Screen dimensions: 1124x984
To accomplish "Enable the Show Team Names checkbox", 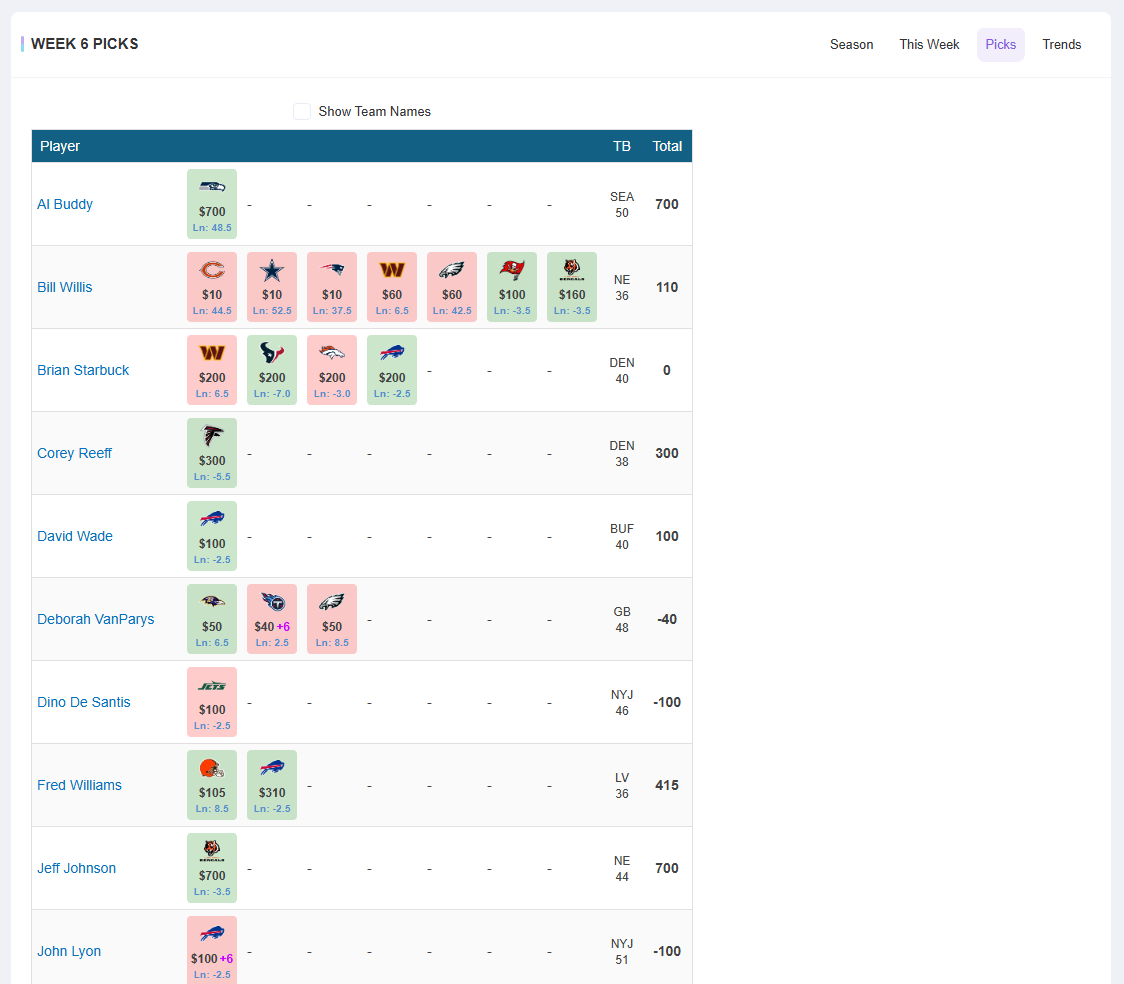I will (302, 111).
